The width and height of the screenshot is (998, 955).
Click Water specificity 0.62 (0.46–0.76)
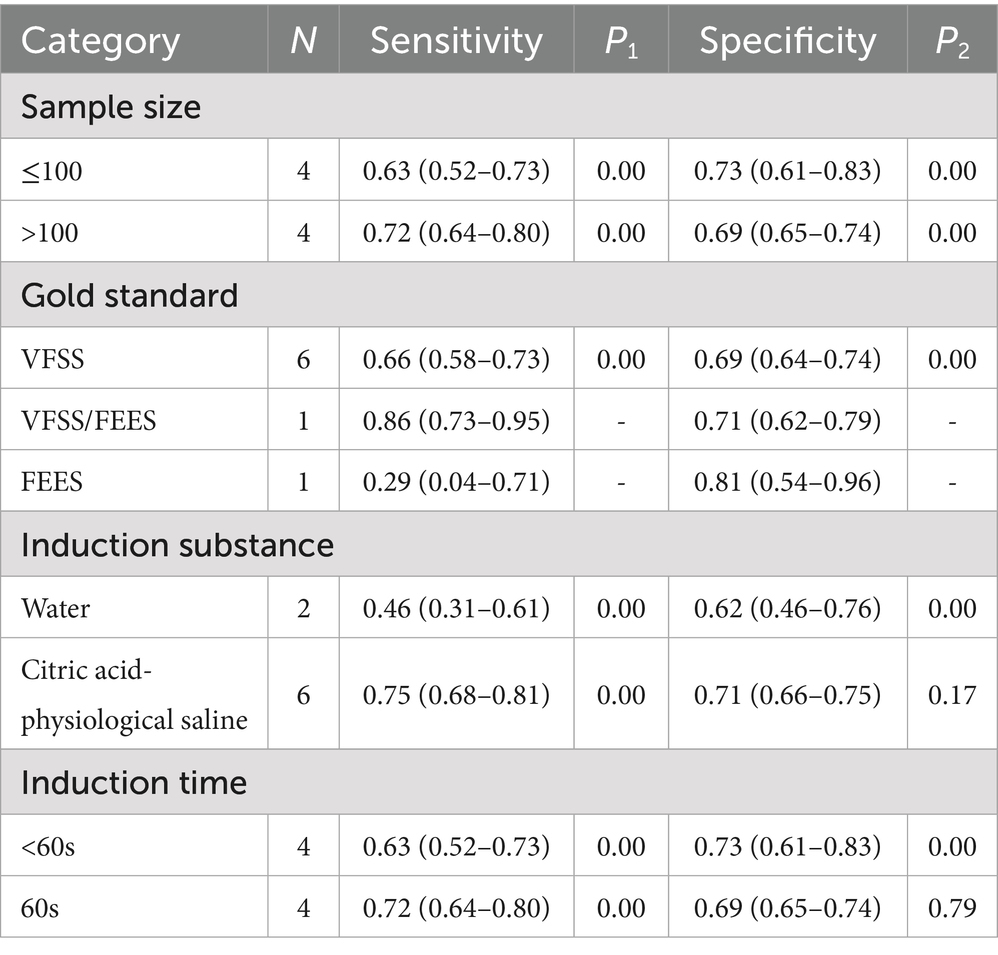coord(788,608)
